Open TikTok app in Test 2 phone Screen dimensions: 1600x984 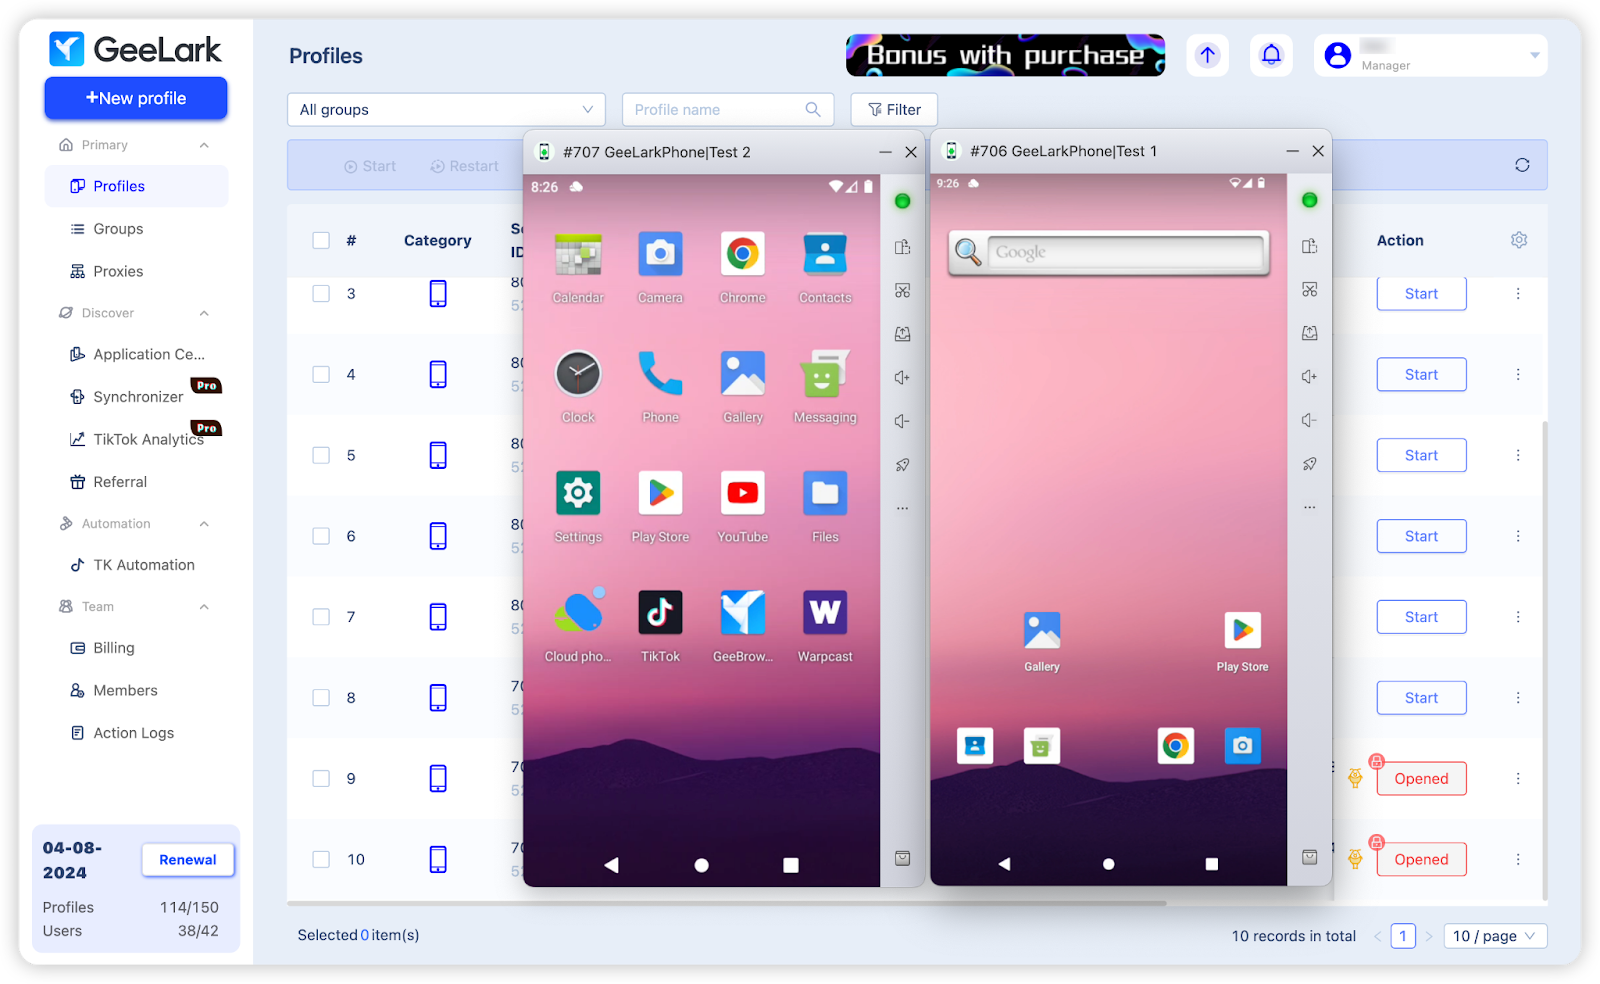pos(660,613)
